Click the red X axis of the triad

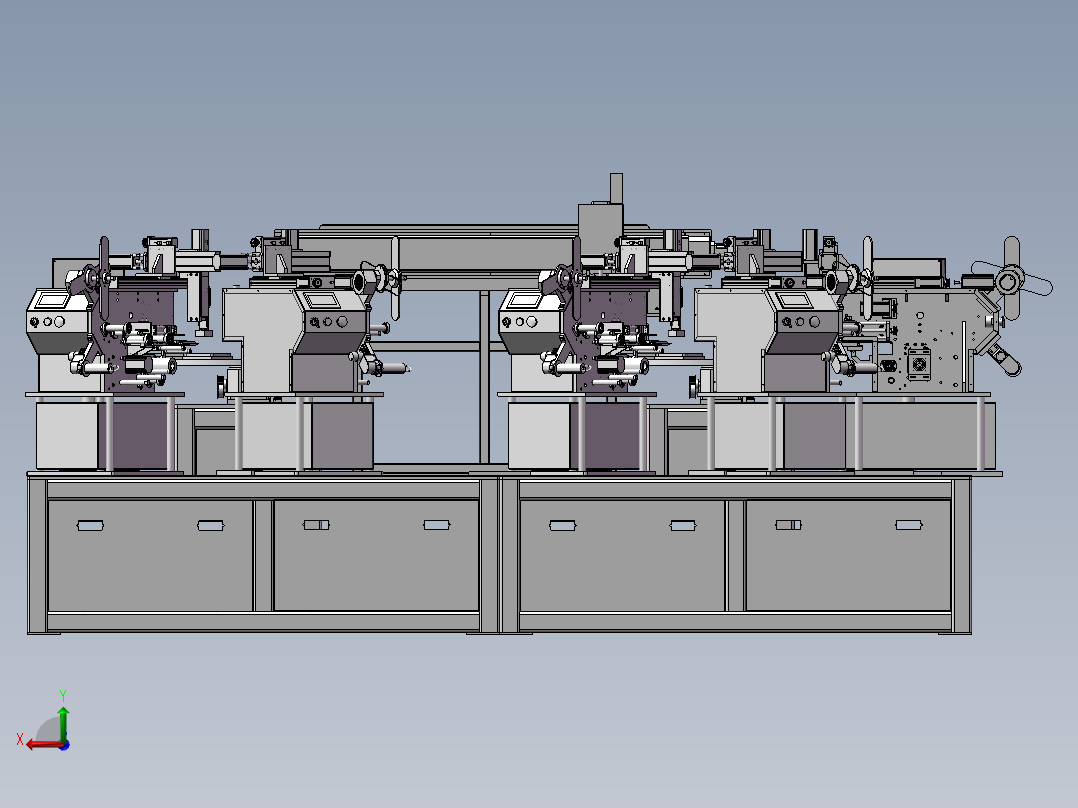tap(43, 745)
